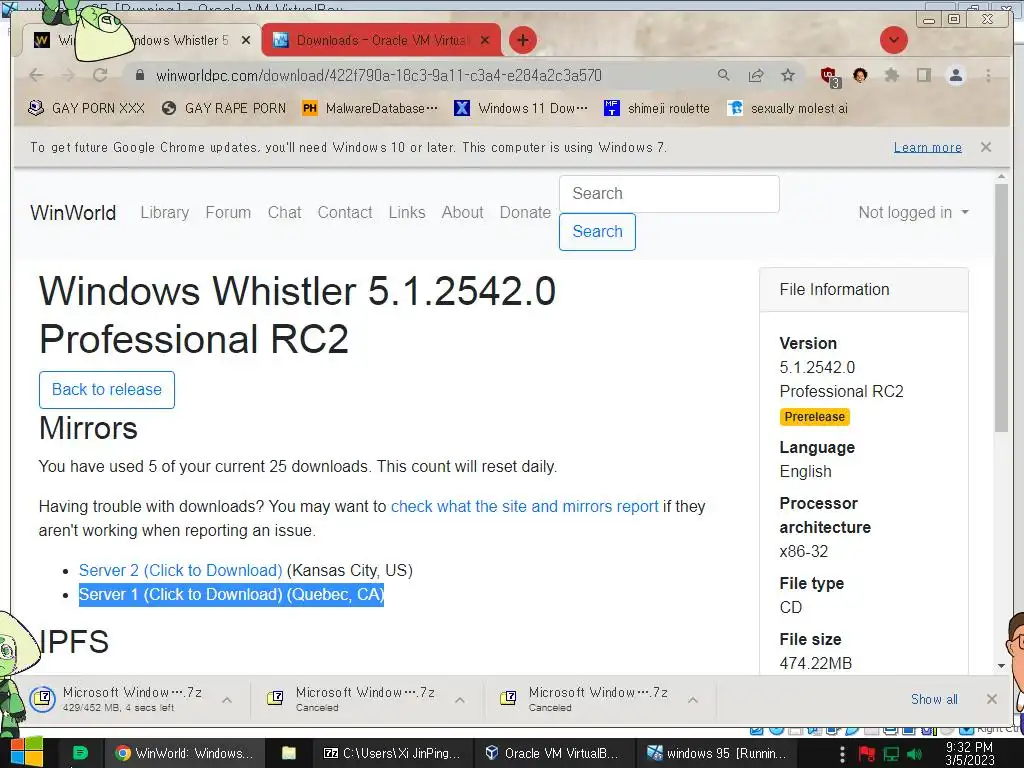The height and width of the screenshot is (768, 1024).
Task: Open the File Explorer folder in the taskbar
Action: [x=289, y=753]
